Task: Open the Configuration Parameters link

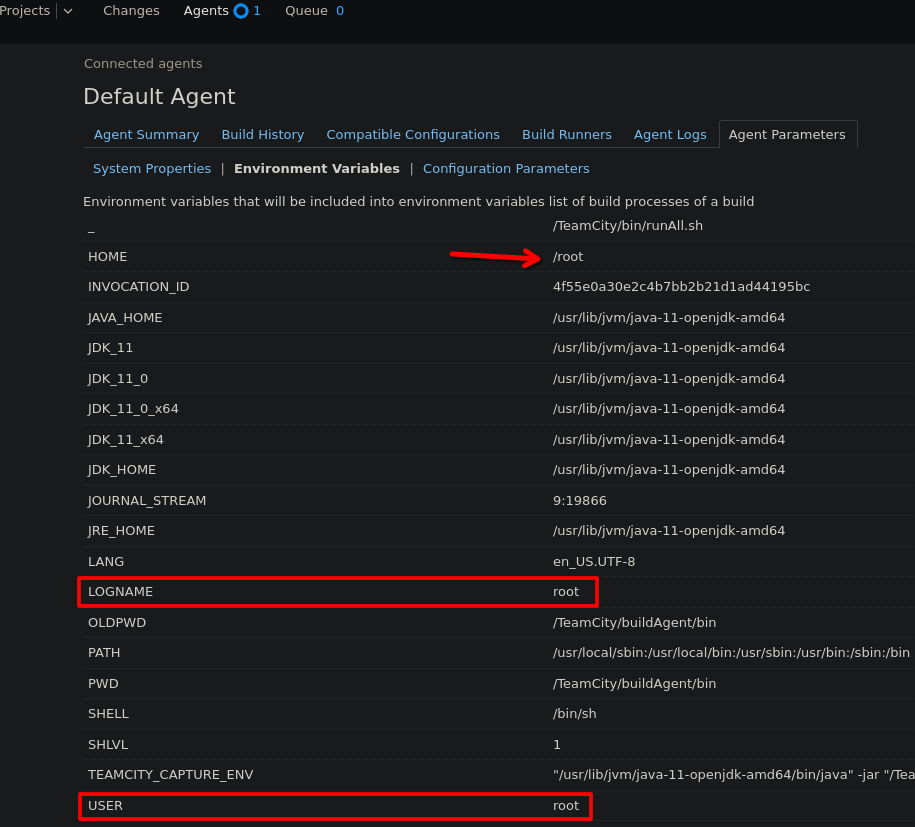Action: click(x=505, y=169)
